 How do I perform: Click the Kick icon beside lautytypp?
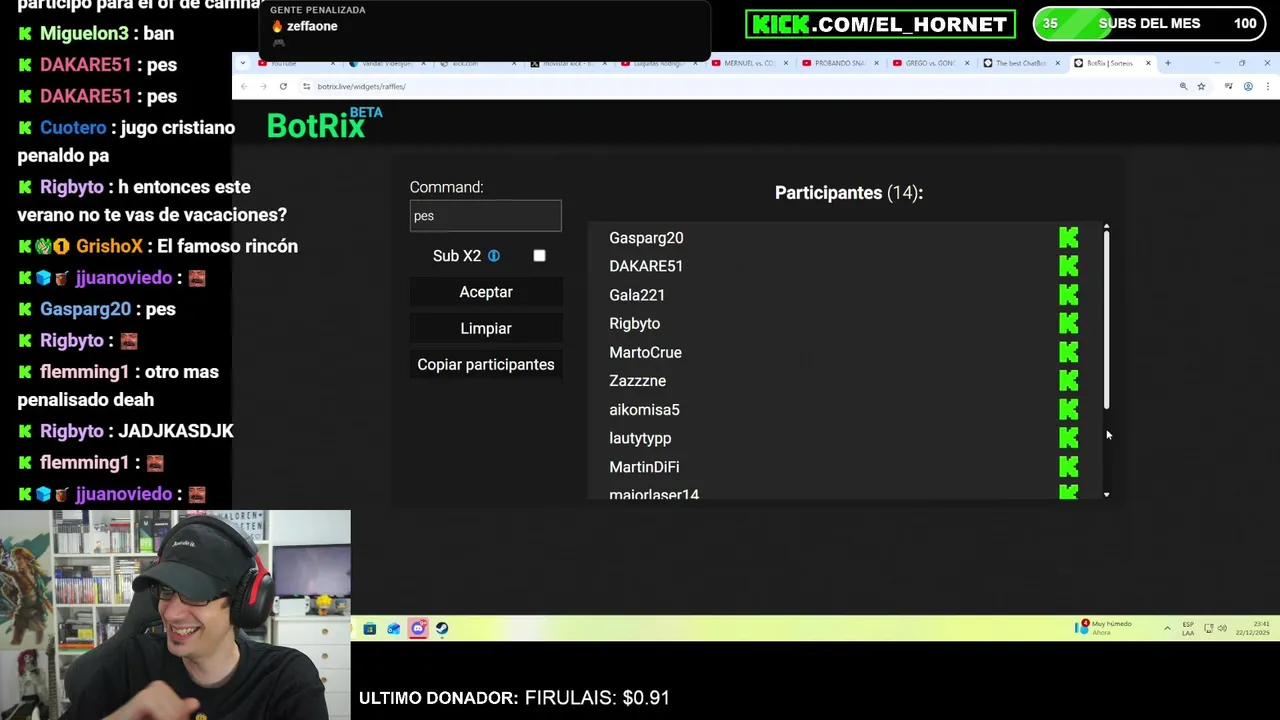point(1068,438)
